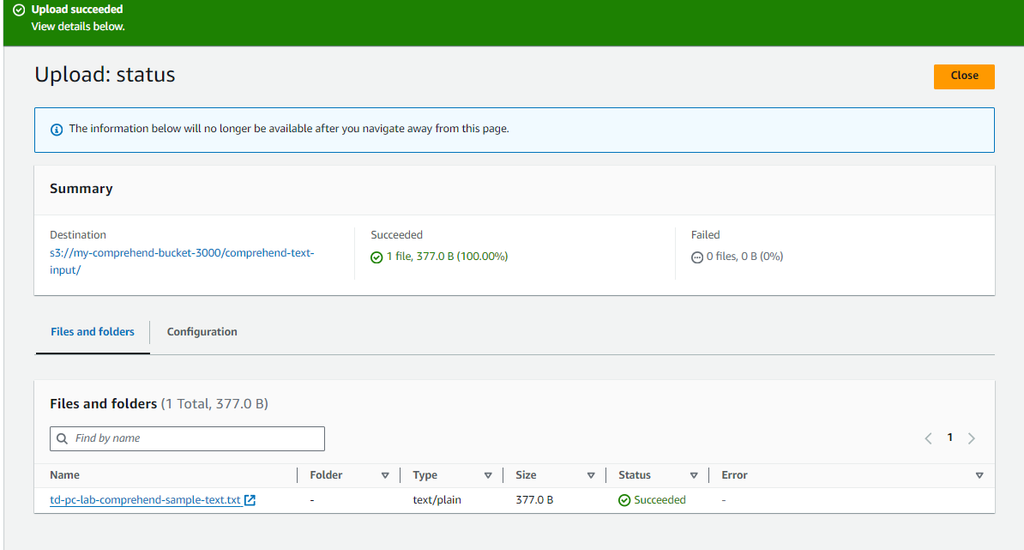Click the external link icon beside the filename
Viewport: 1024px width, 550px height.
(x=250, y=500)
